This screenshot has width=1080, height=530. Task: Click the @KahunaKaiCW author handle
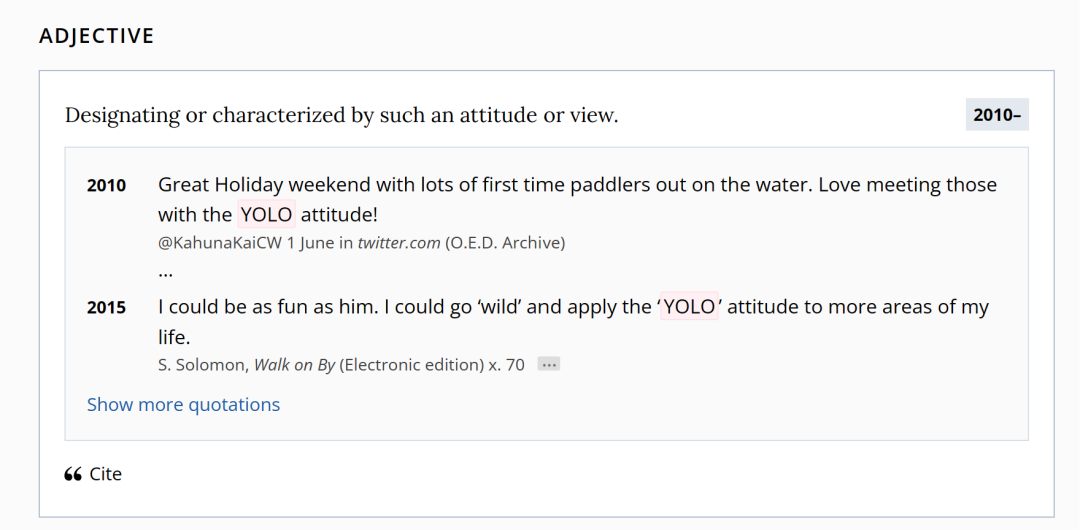(220, 243)
